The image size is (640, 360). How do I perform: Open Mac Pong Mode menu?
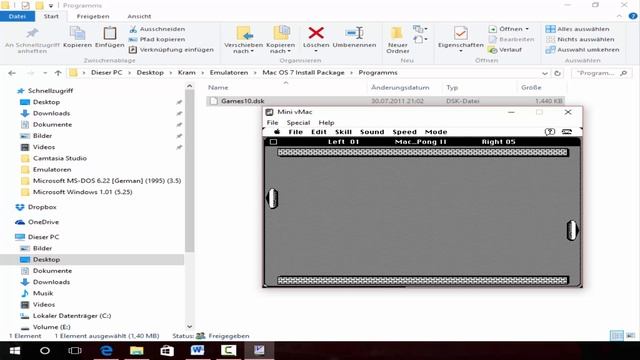(436, 132)
